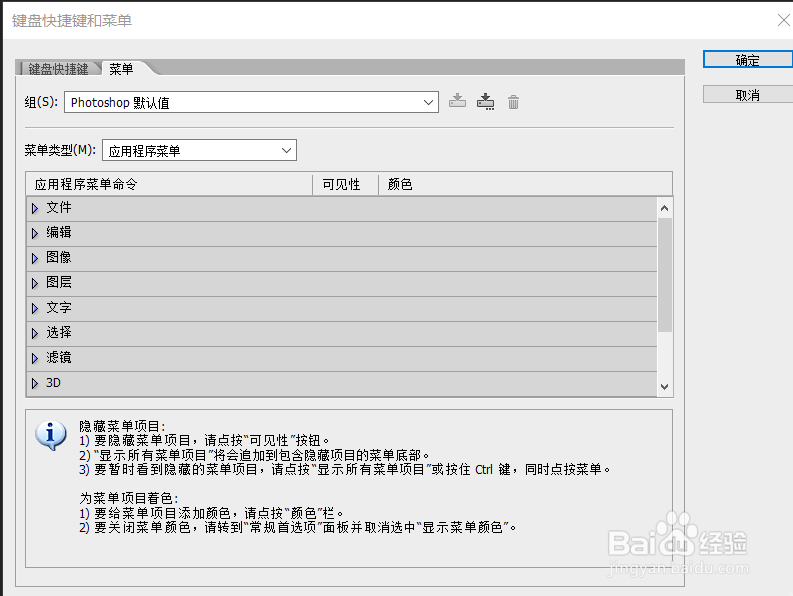Screen dimensions: 793x596
Task: Select the 图像 row label
Action: pyautogui.click(x=59, y=258)
